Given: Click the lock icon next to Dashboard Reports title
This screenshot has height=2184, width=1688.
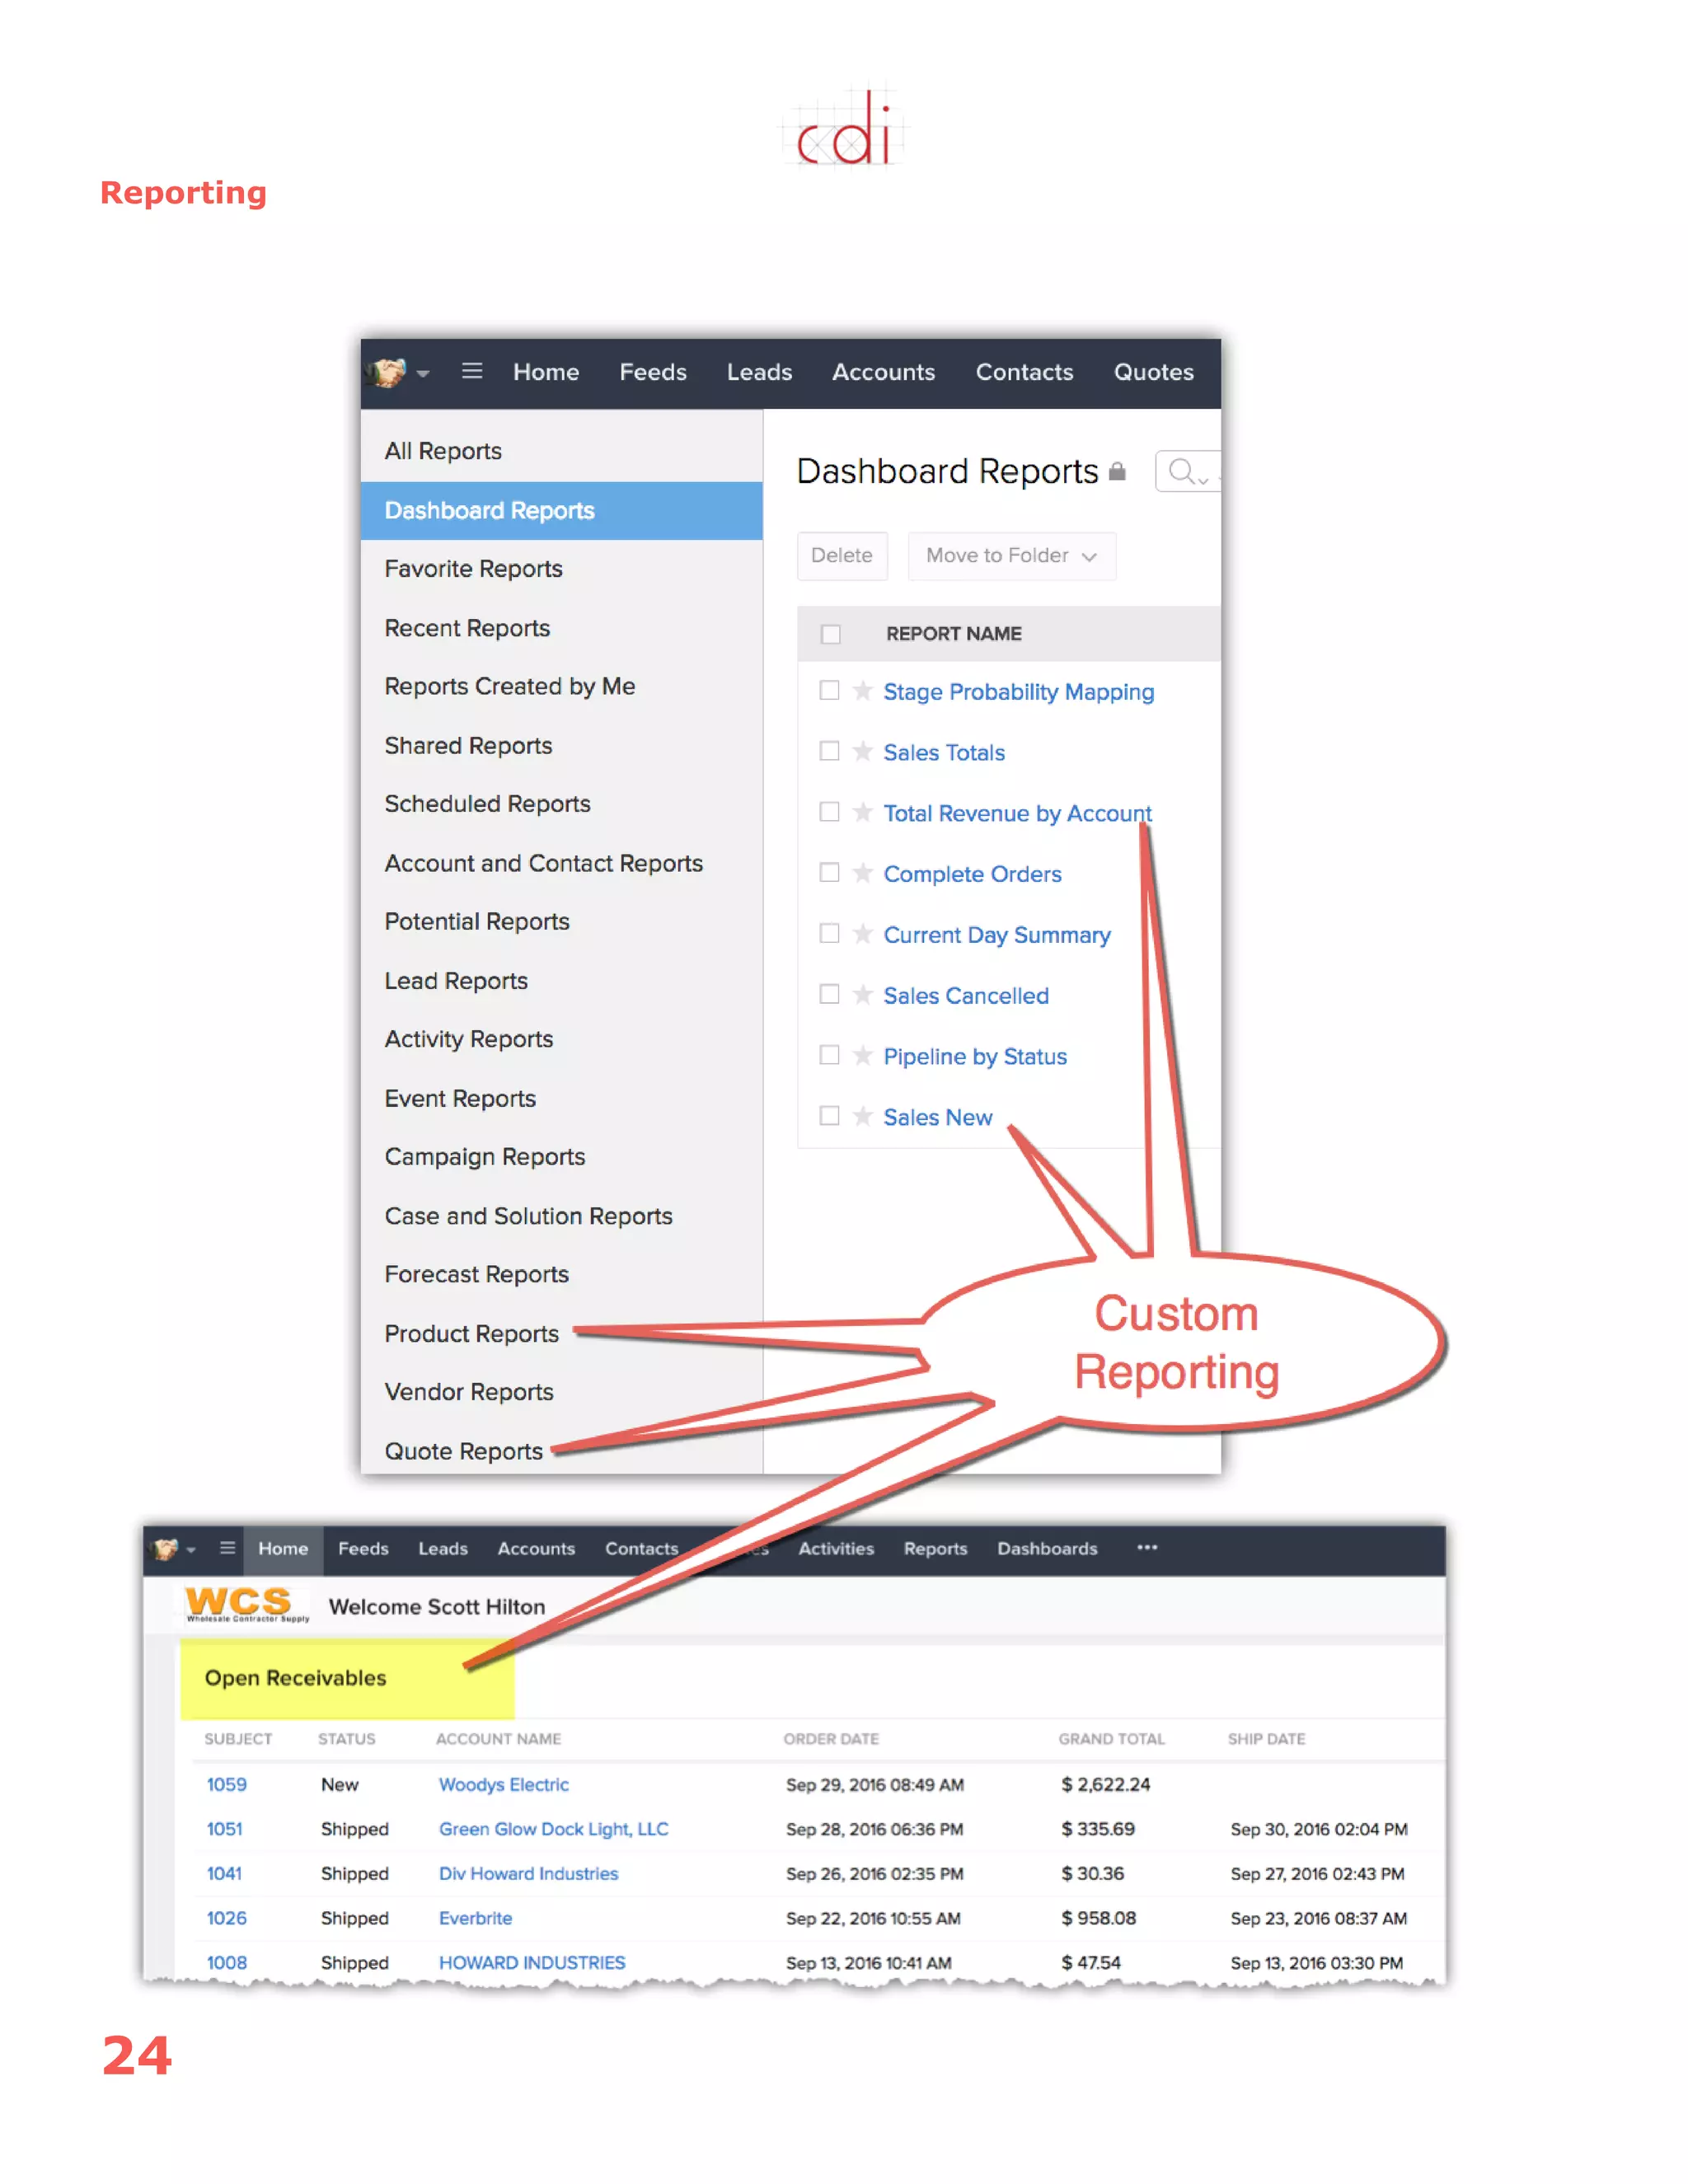Looking at the screenshot, I should point(1117,472).
